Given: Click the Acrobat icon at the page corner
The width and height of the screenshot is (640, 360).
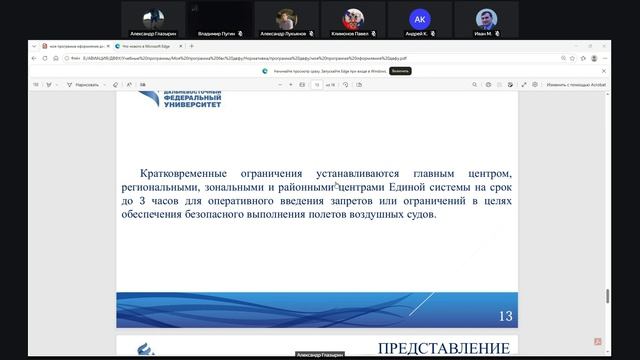Looking at the screenshot, I should click(598, 342).
